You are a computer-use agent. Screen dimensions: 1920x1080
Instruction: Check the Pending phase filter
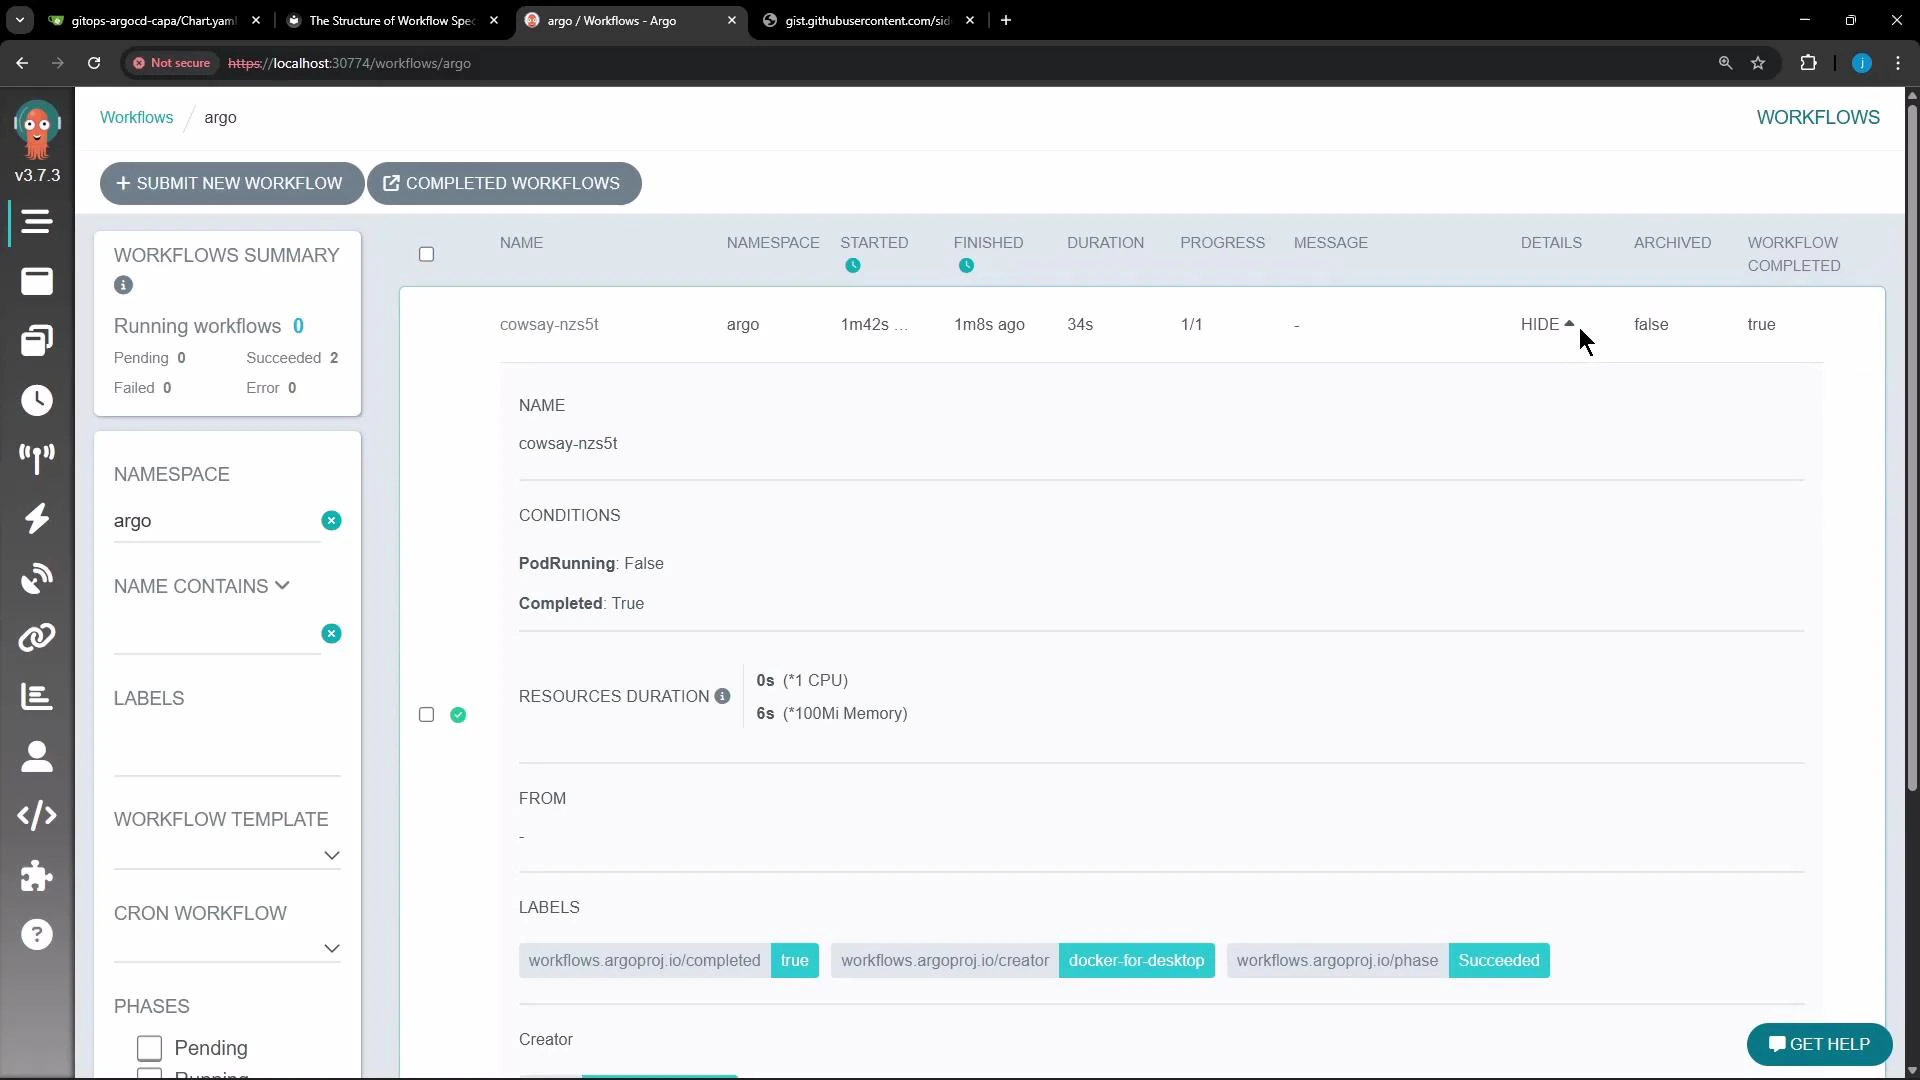tap(149, 1048)
